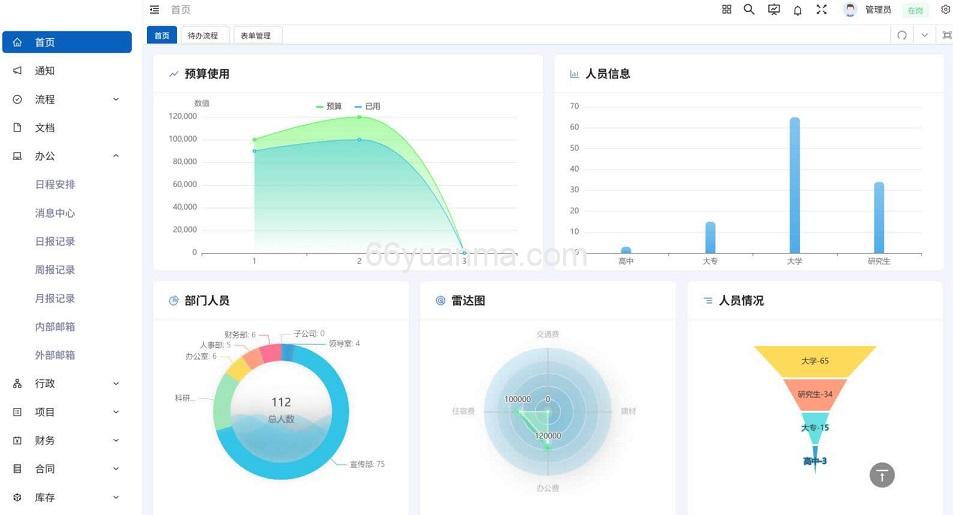
Task: Click the 合同 document icon in sidebar
Action: coord(18,469)
